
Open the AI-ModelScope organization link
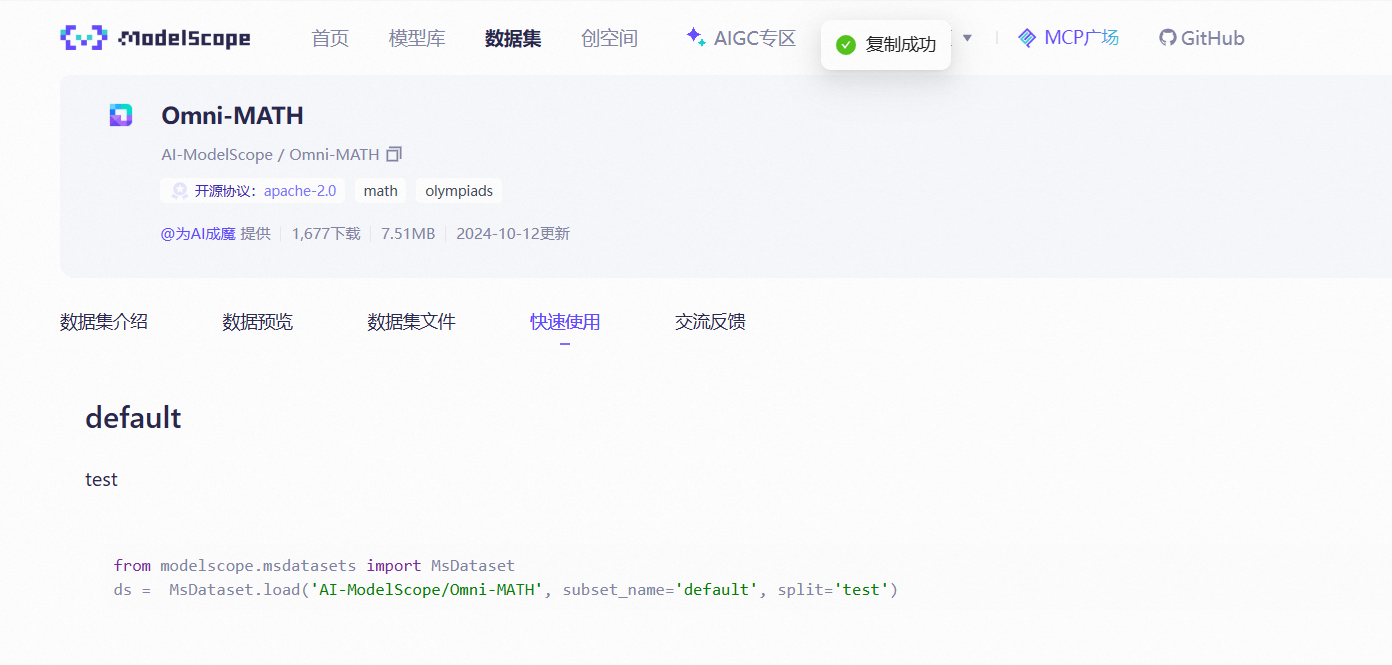pos(217,155)
